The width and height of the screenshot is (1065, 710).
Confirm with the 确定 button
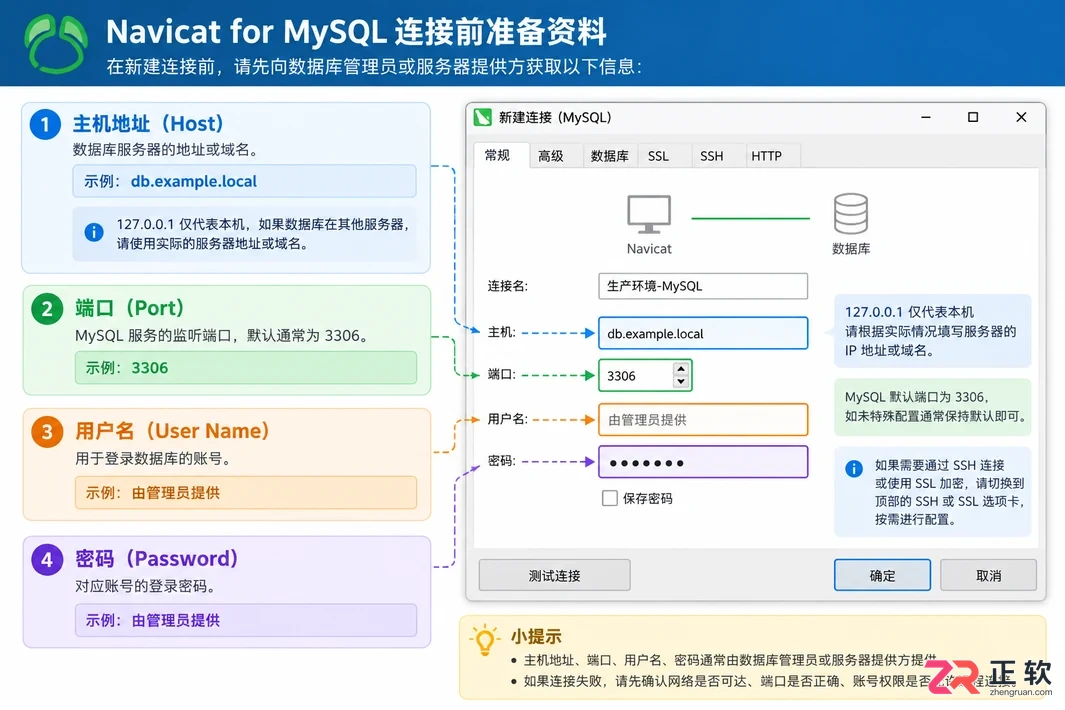(x=882, y=575)
